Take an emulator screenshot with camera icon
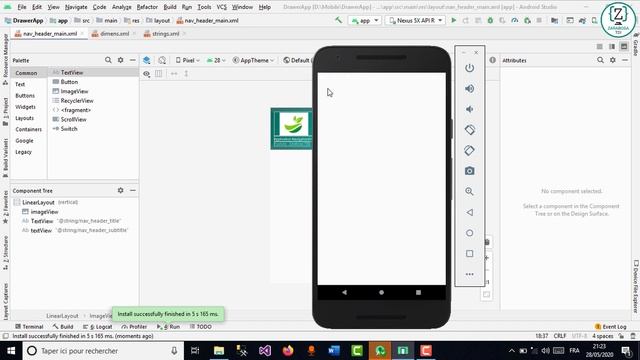 coord(469,171)
